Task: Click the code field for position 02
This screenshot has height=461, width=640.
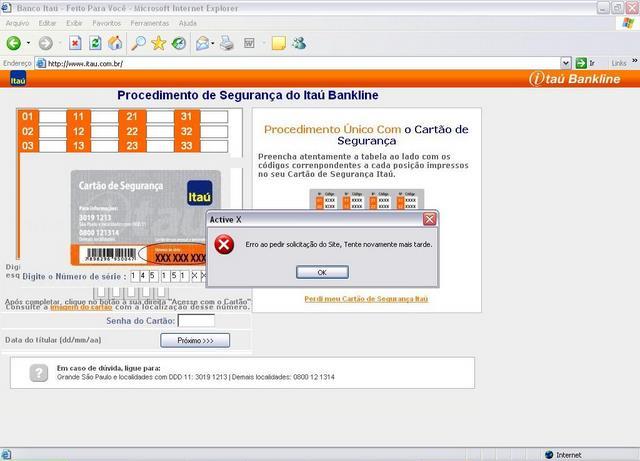Action: 52,131
